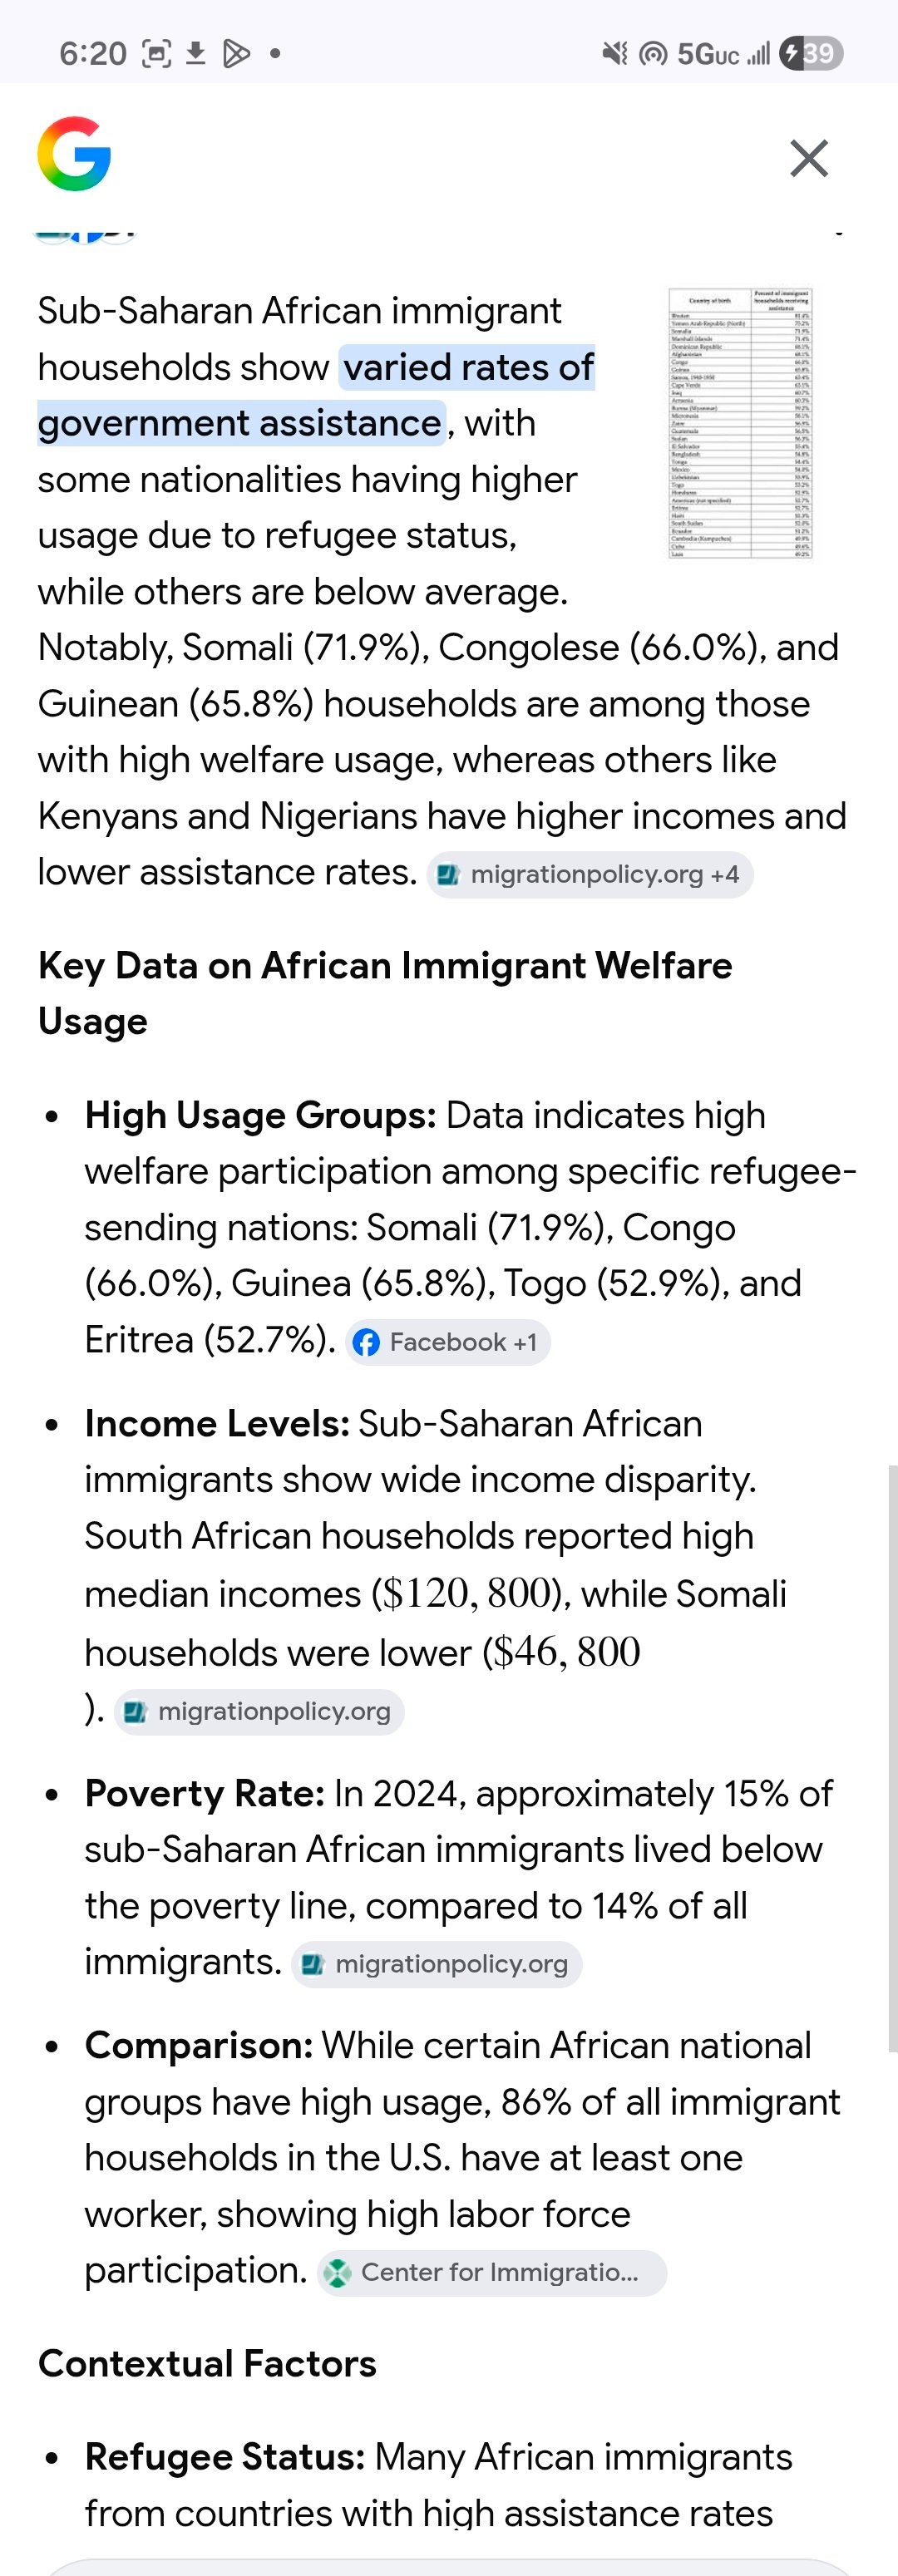Open the welfare data table thumbnail
This screenshot has width=898, height=2576.
(x=740, y=423)
